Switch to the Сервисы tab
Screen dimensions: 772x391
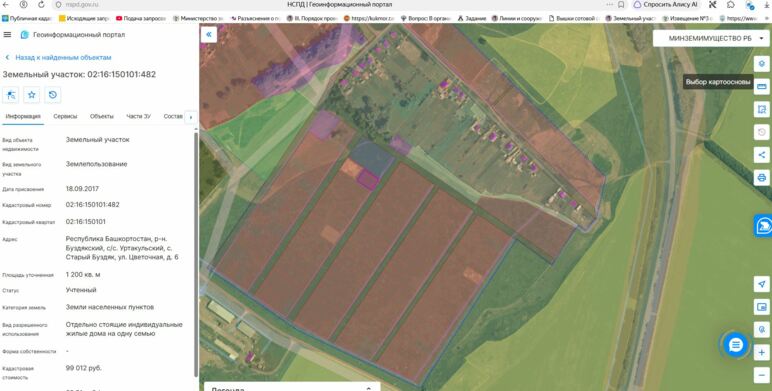point(65,117)
